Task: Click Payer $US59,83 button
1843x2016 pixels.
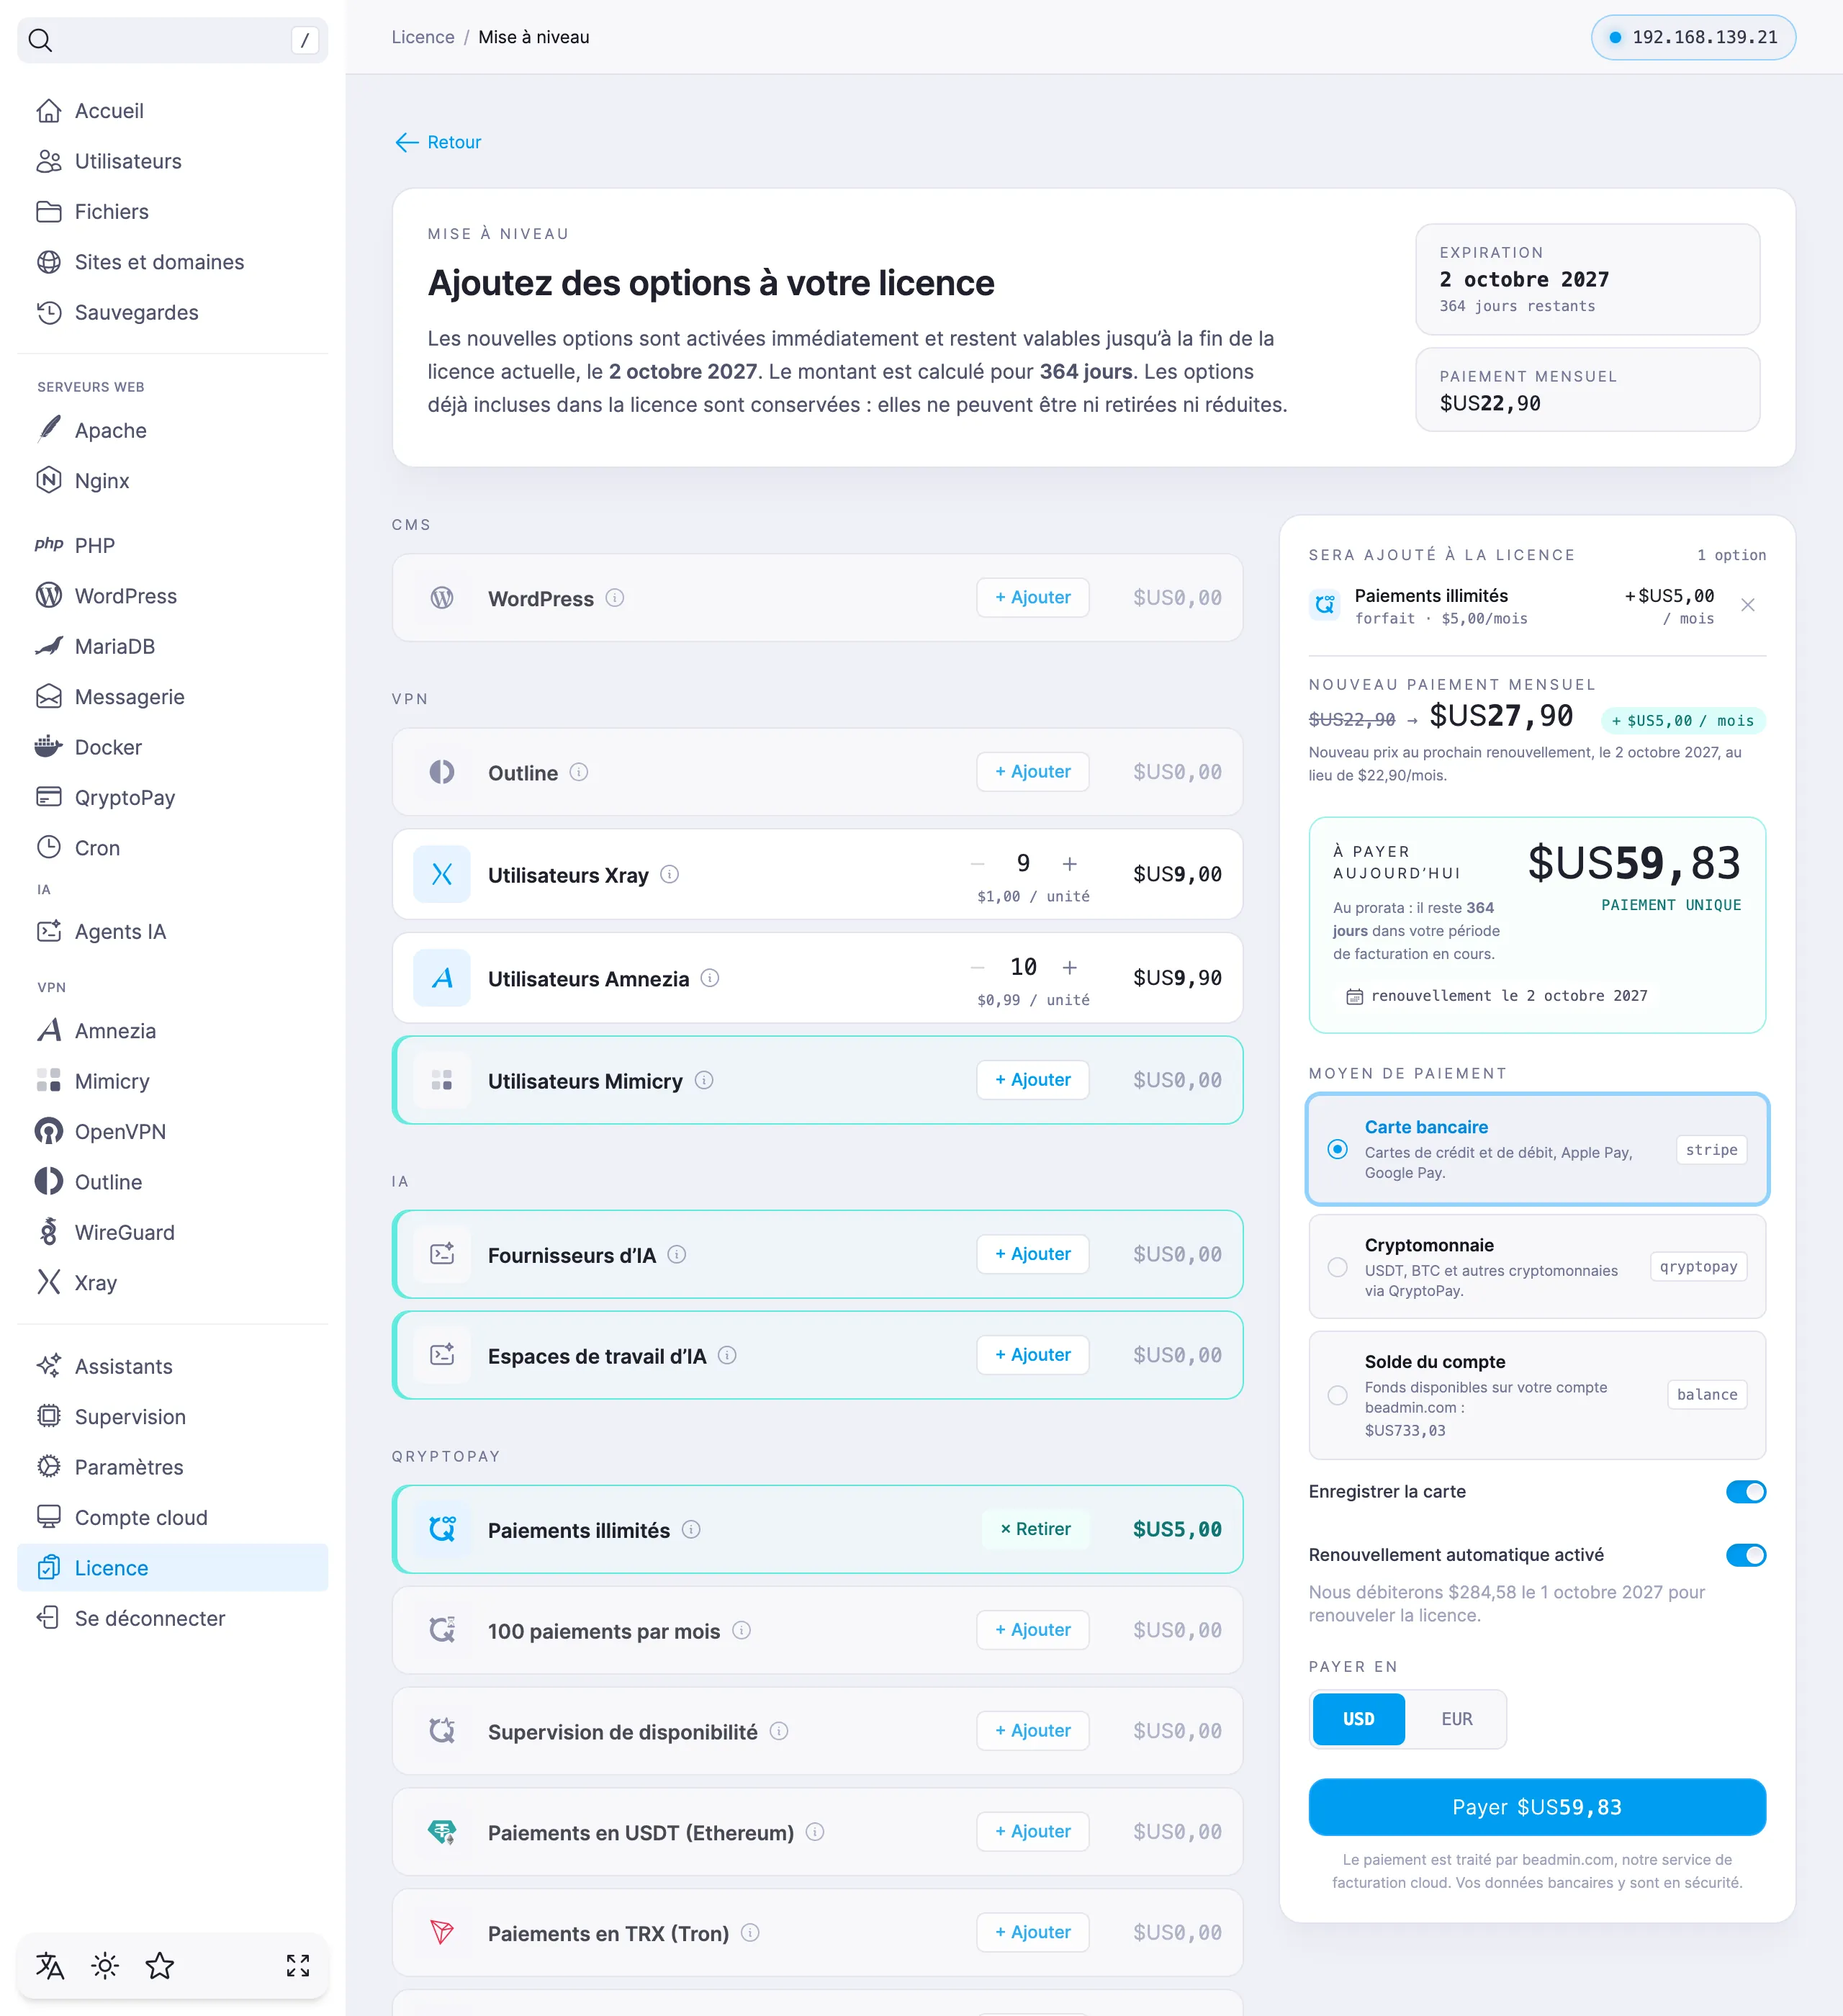Action: (1537, 1807)
